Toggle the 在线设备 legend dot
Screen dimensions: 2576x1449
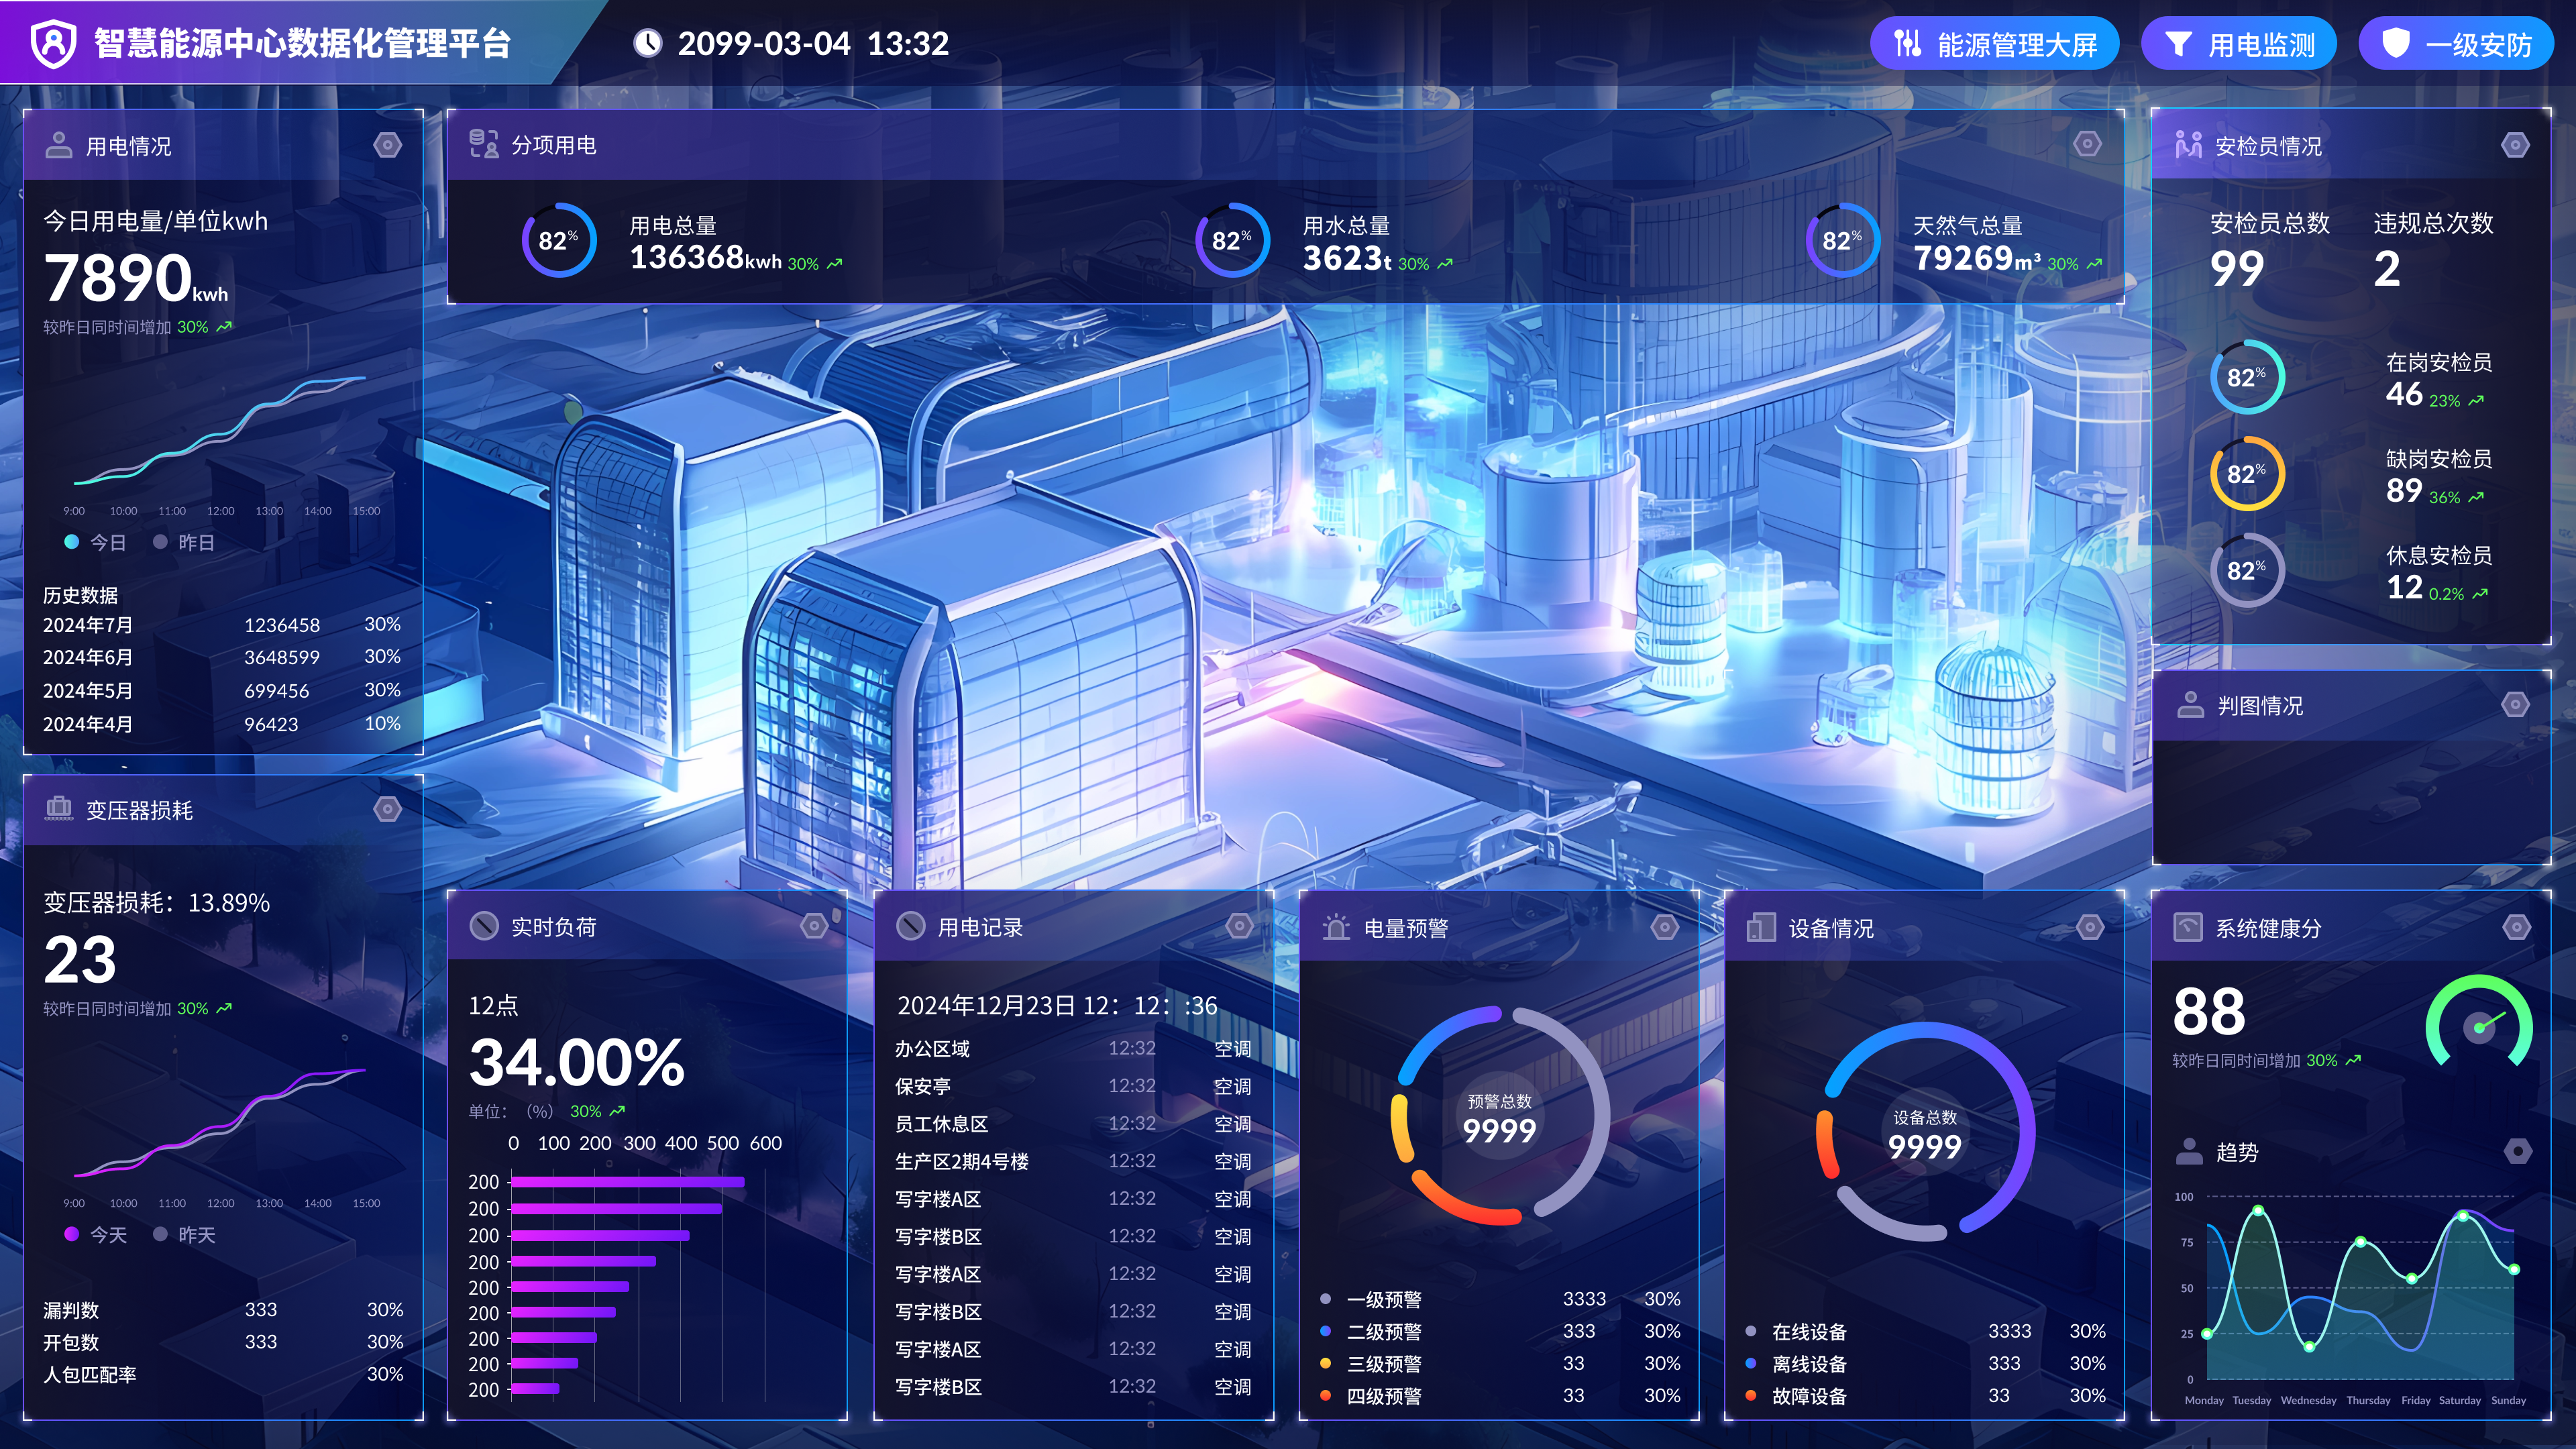pos(1750,1331)
